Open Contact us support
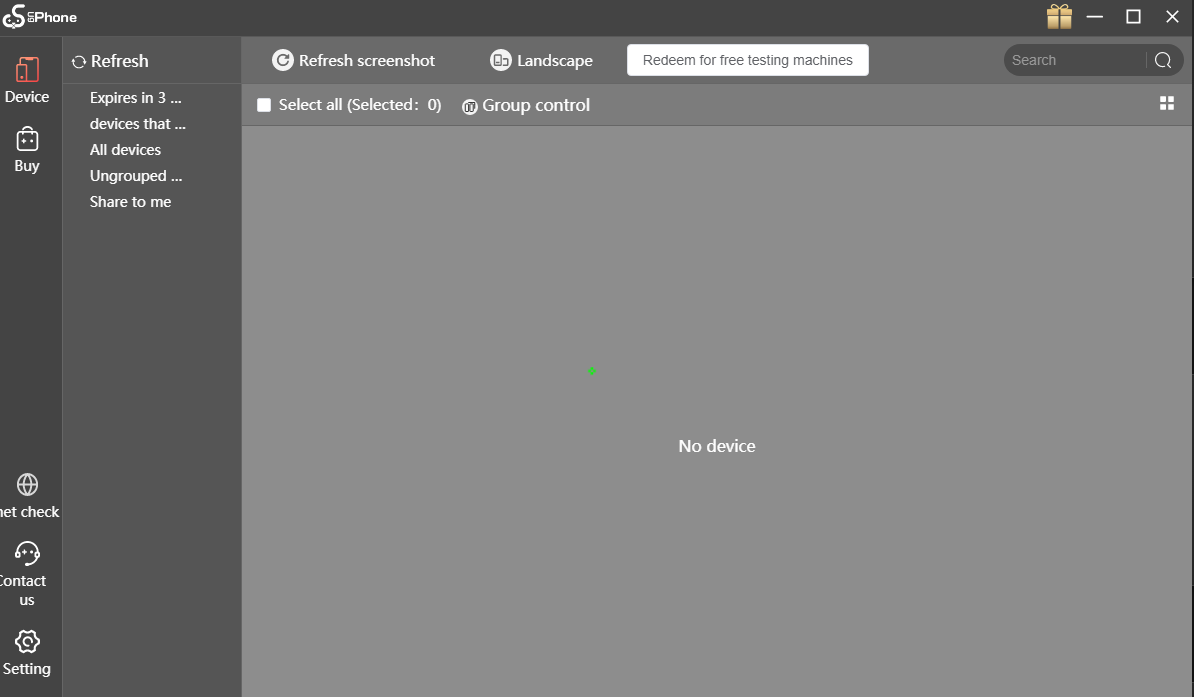Viewport: 1194px width, 697px height. (26, 574)
